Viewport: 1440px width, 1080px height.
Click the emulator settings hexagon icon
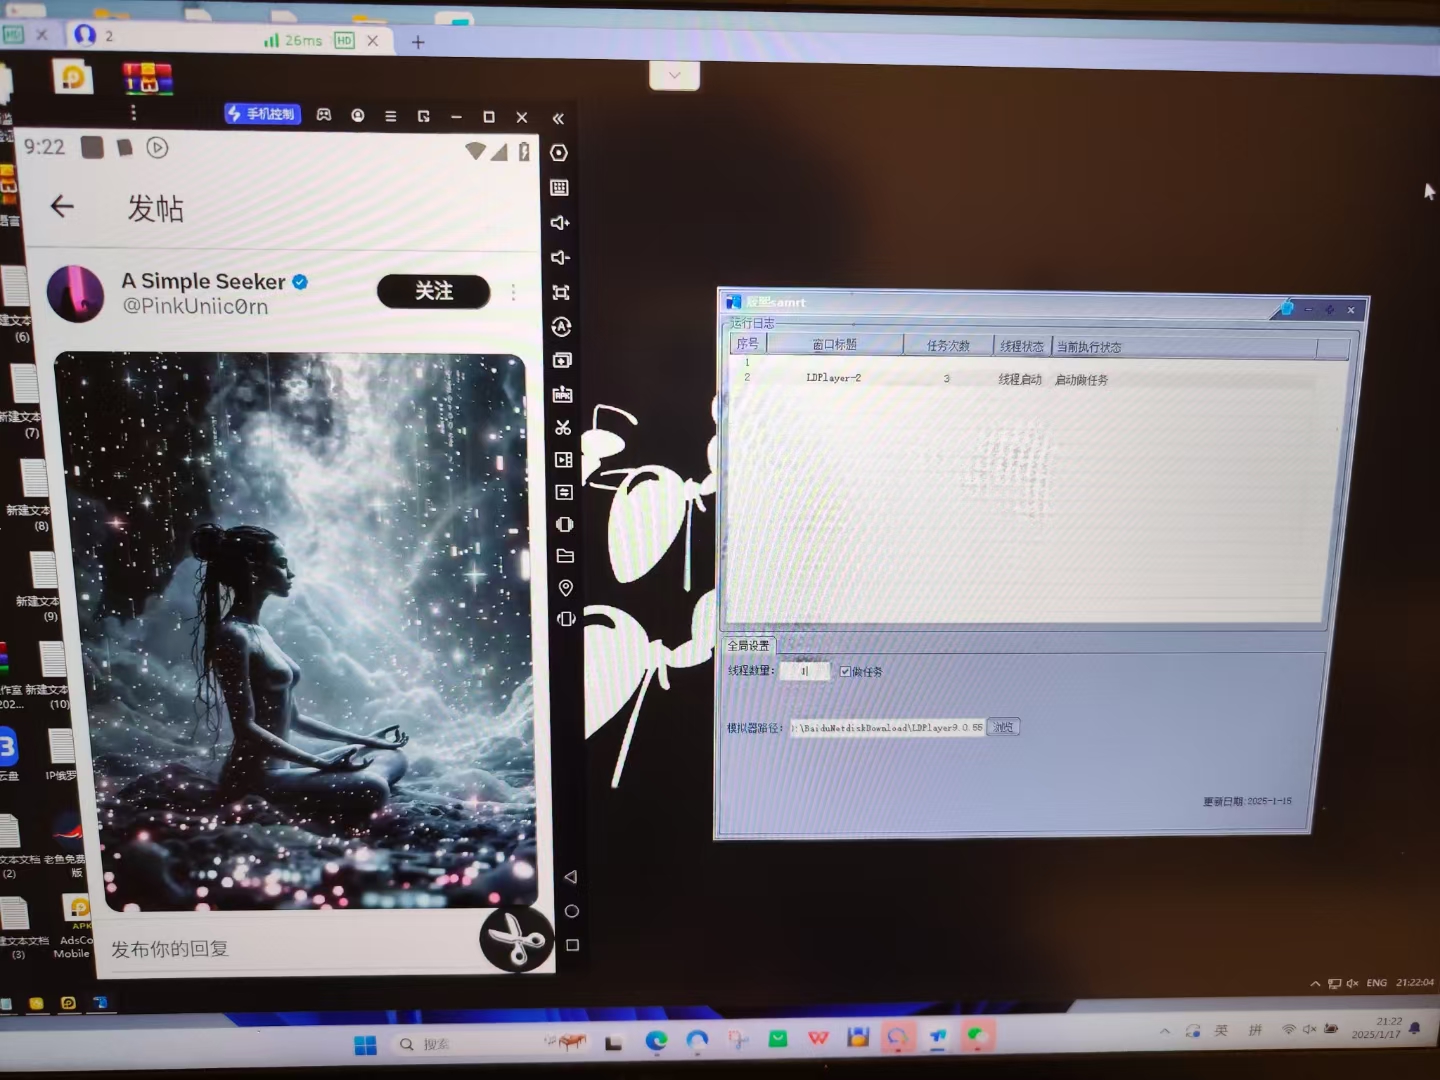[559, 153]
